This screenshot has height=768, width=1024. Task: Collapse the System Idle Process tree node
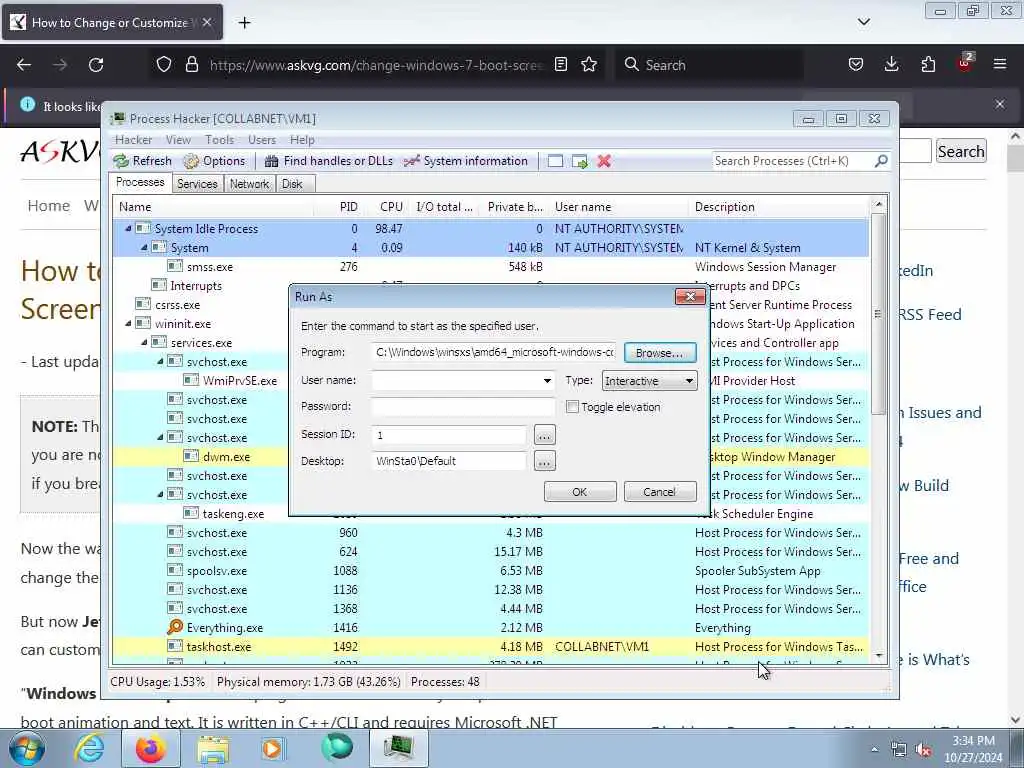pos(128,229)
